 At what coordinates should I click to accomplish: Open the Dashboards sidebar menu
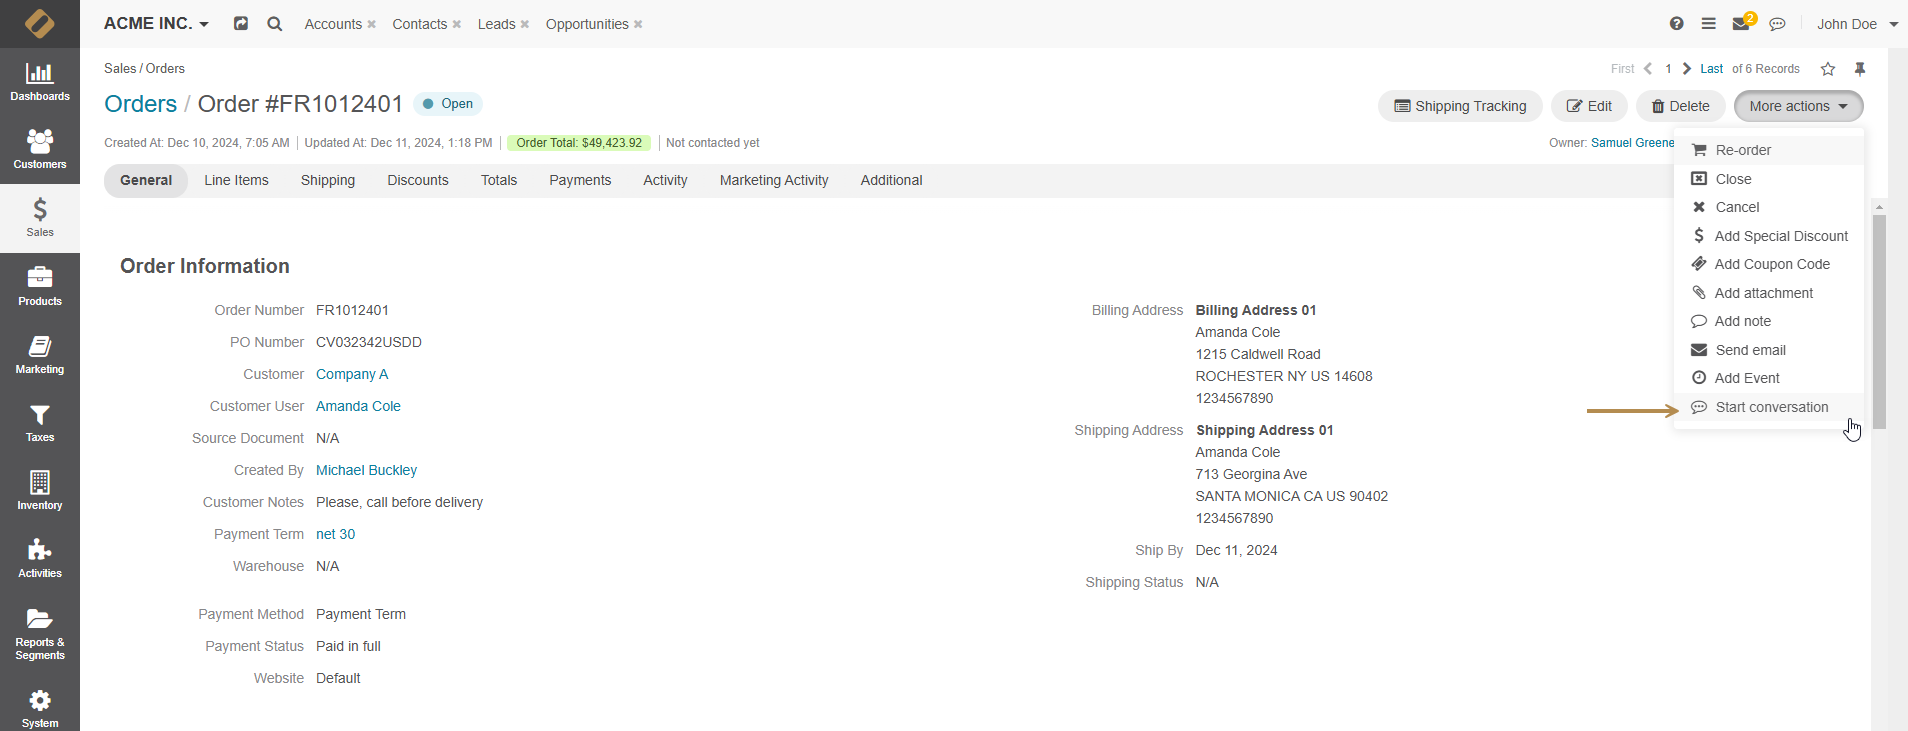[x=40, y=82]
